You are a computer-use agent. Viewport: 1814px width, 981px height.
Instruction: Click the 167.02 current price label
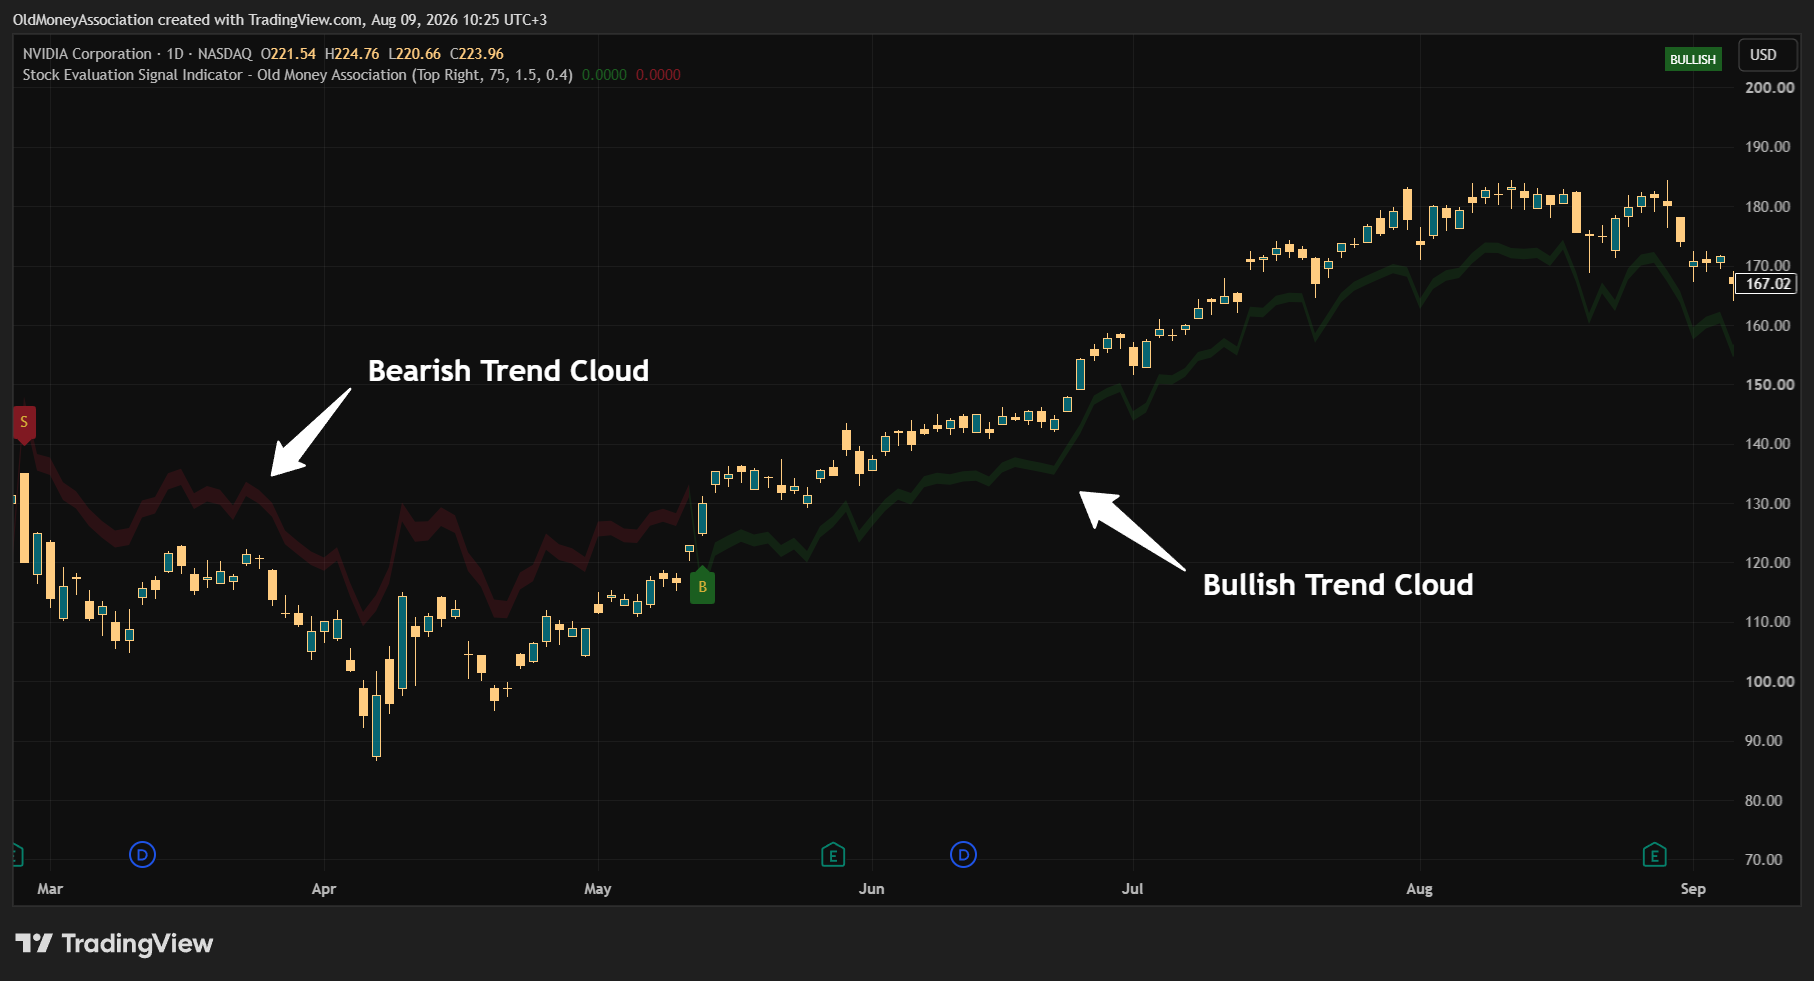[1768, 284]
